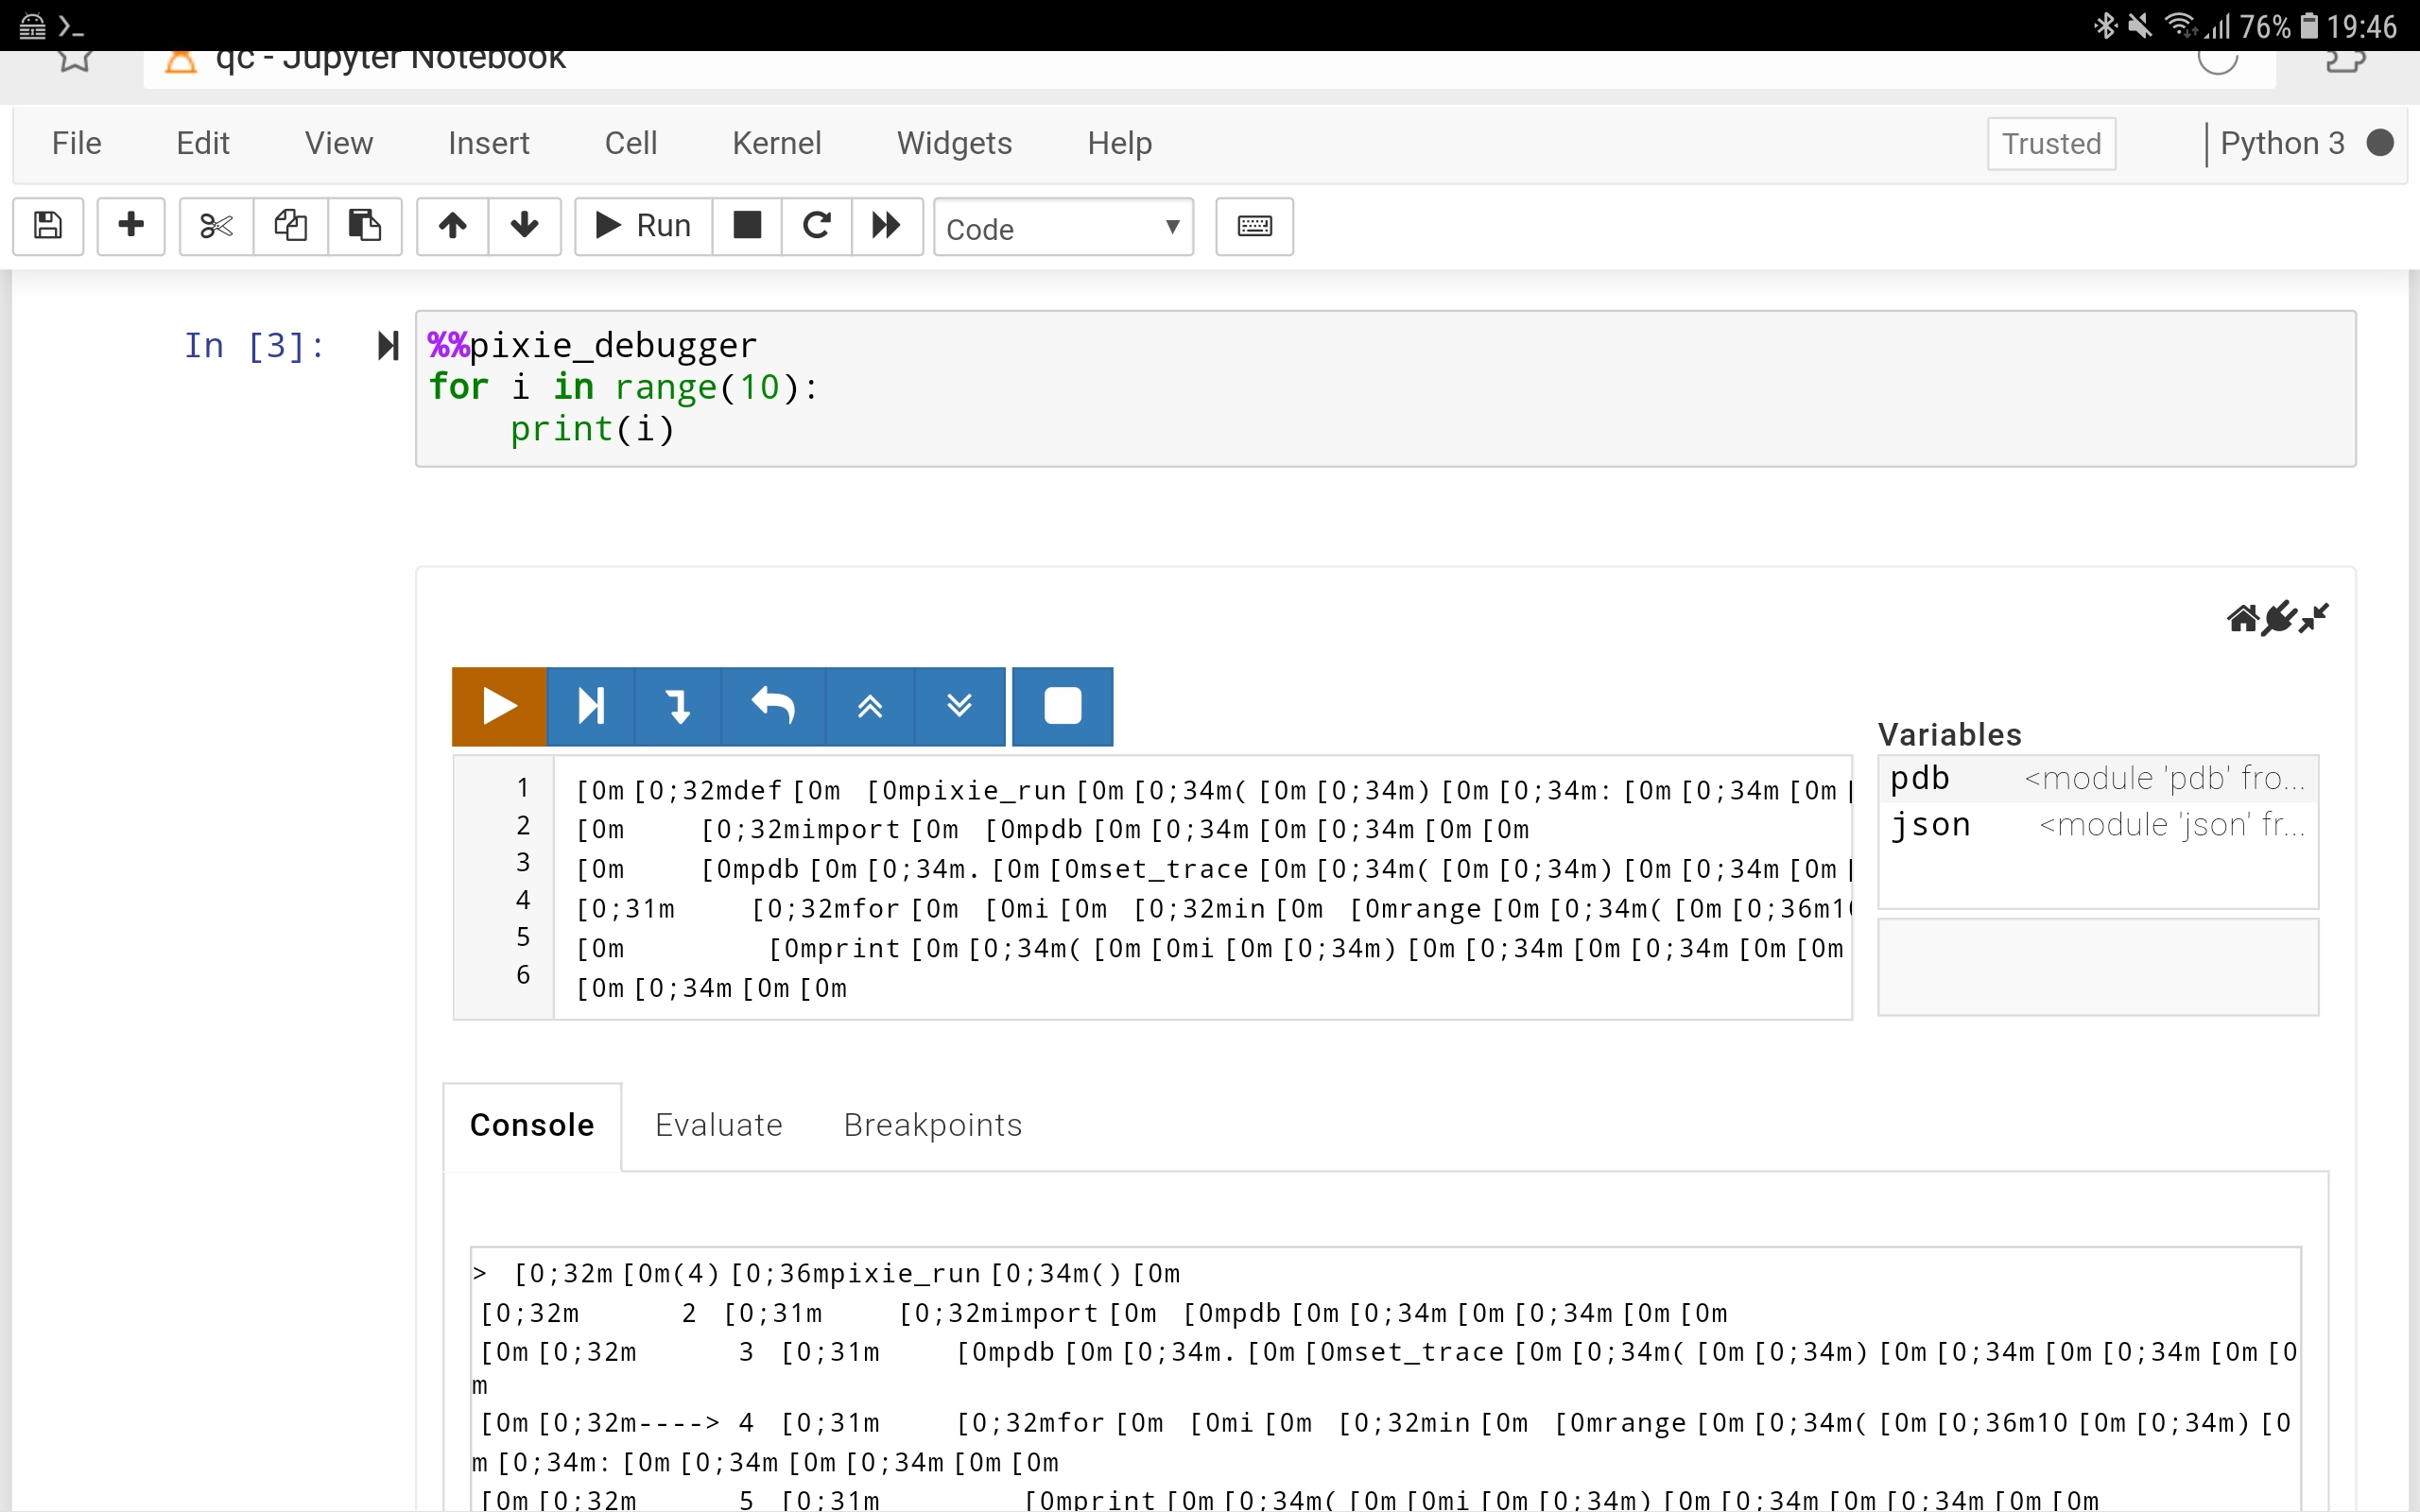
Task: Cut the selected cell
Action: (x=214, y=227)
